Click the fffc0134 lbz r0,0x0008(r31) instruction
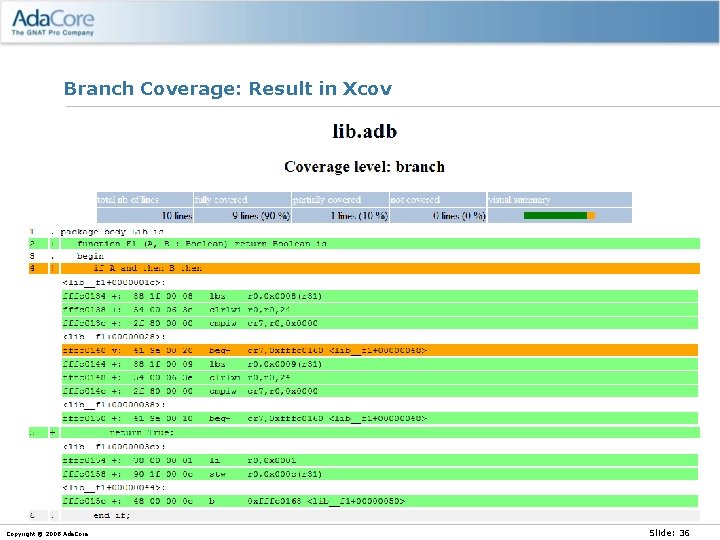720x540 pixels. [x=380, y=296]
